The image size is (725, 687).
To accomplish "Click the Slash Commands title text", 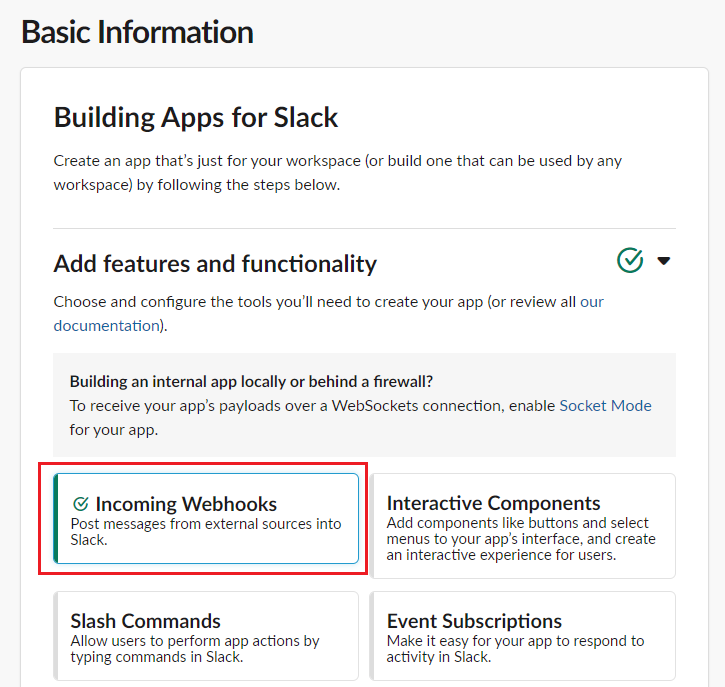I will pos(145,621).
